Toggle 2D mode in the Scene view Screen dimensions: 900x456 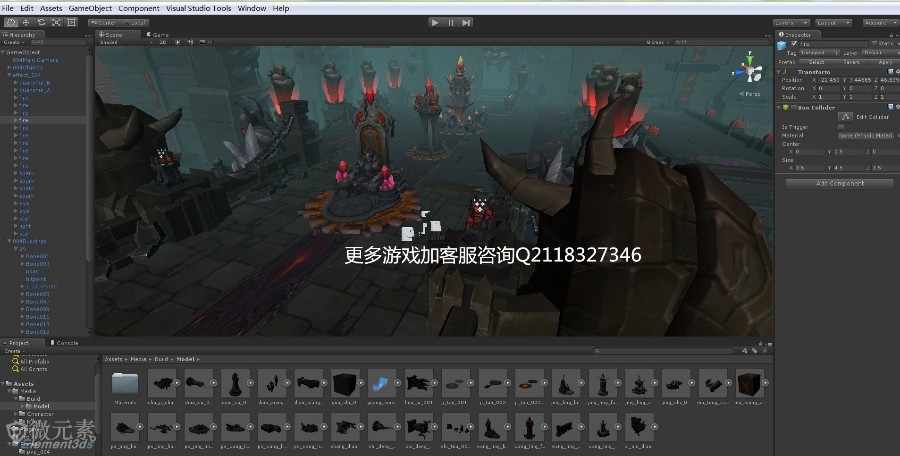coord(164,42)
